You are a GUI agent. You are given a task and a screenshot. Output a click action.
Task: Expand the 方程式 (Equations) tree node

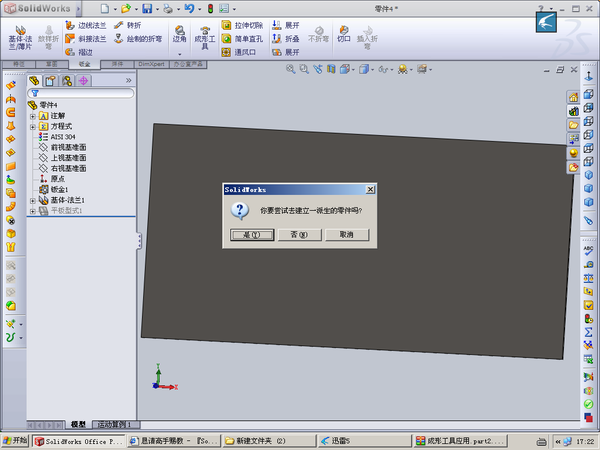pos(33,127)
